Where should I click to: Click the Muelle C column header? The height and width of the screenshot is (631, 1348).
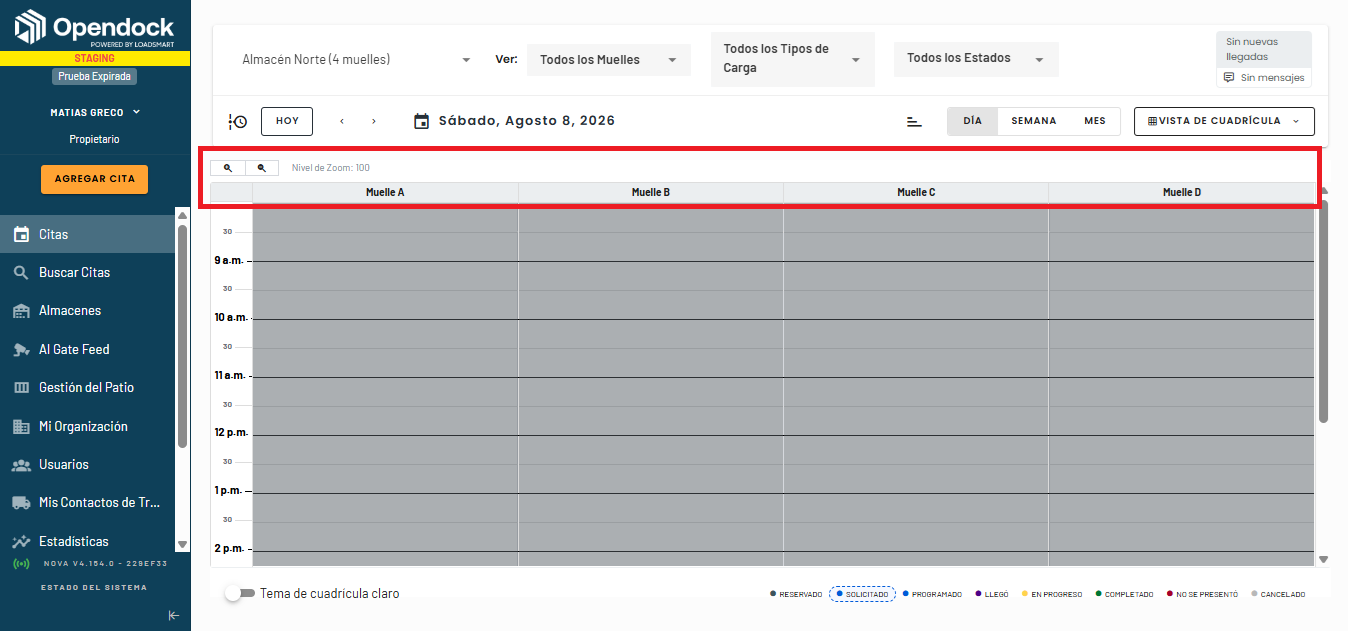click(916, 192)
